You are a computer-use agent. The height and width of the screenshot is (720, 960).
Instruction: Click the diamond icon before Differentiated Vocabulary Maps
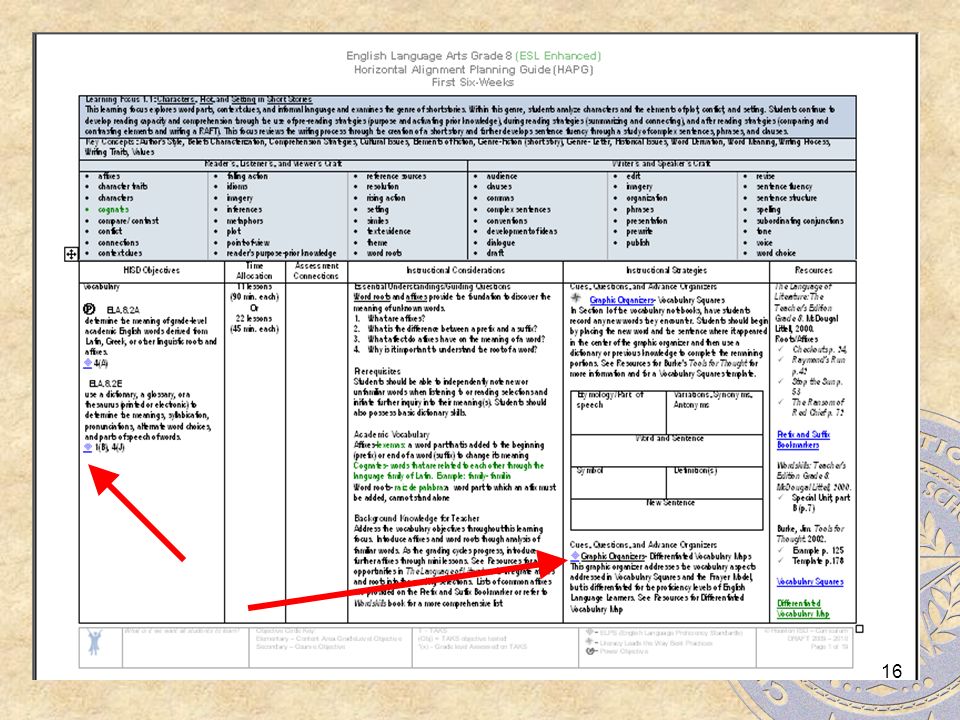pos(575,556)
